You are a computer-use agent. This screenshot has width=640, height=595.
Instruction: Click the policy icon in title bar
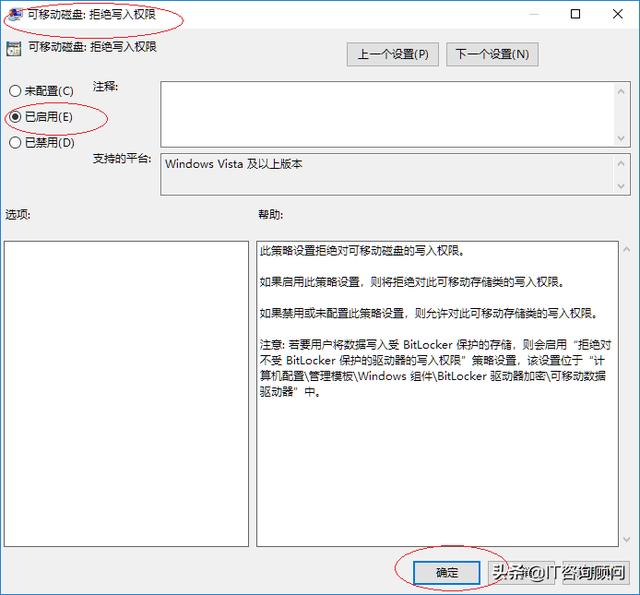pos(15,14)
